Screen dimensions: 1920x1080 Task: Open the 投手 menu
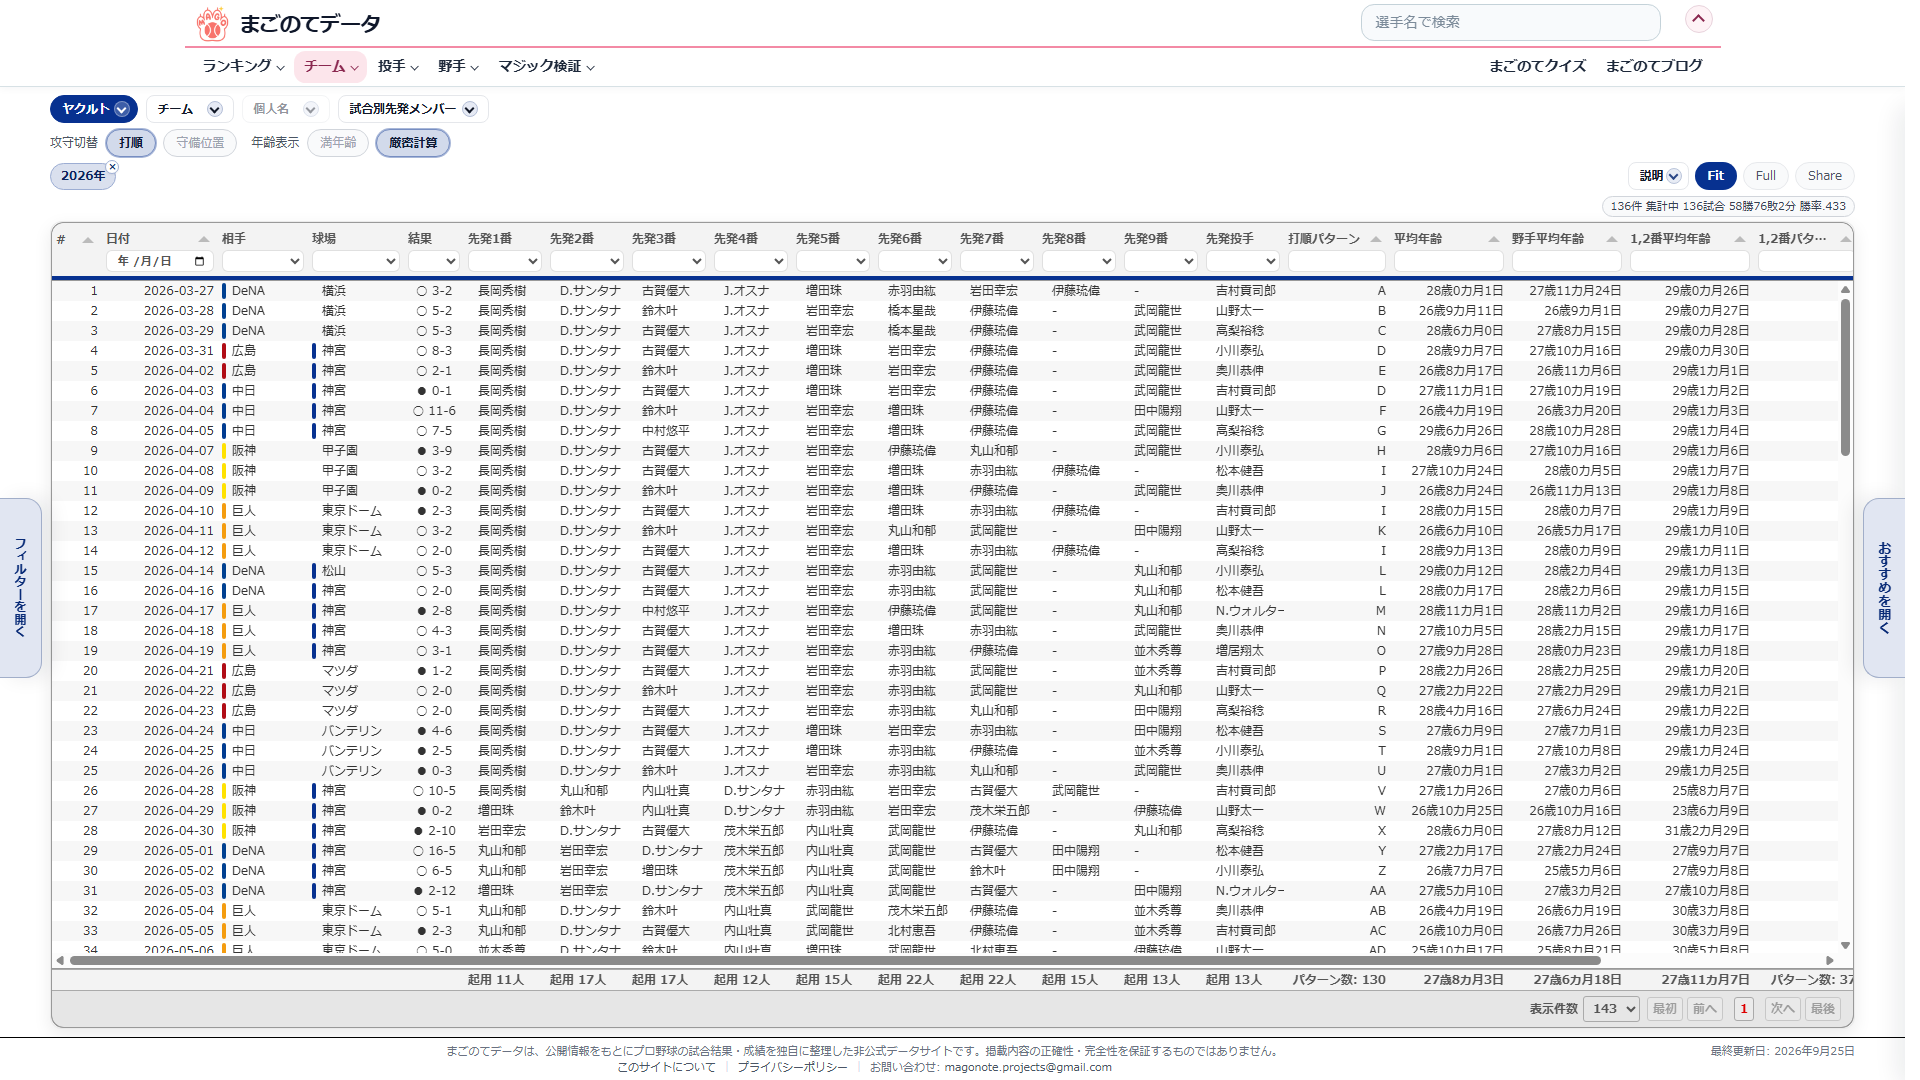coord(398,66)
